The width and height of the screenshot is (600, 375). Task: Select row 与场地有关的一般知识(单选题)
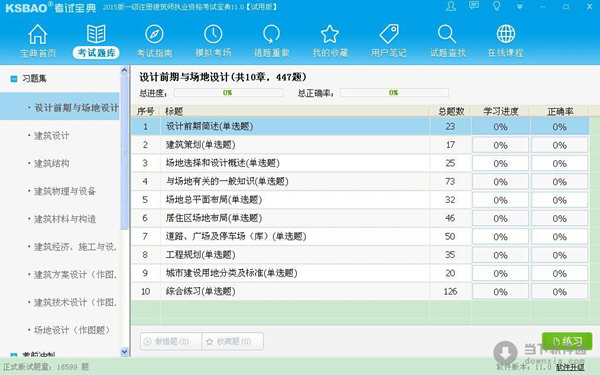360,181
